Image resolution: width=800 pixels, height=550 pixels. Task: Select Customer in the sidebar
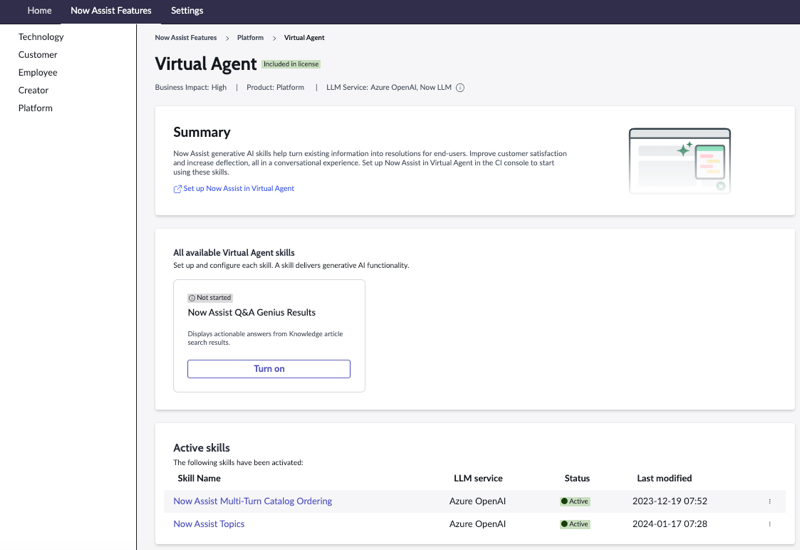[x=38, y=55]
